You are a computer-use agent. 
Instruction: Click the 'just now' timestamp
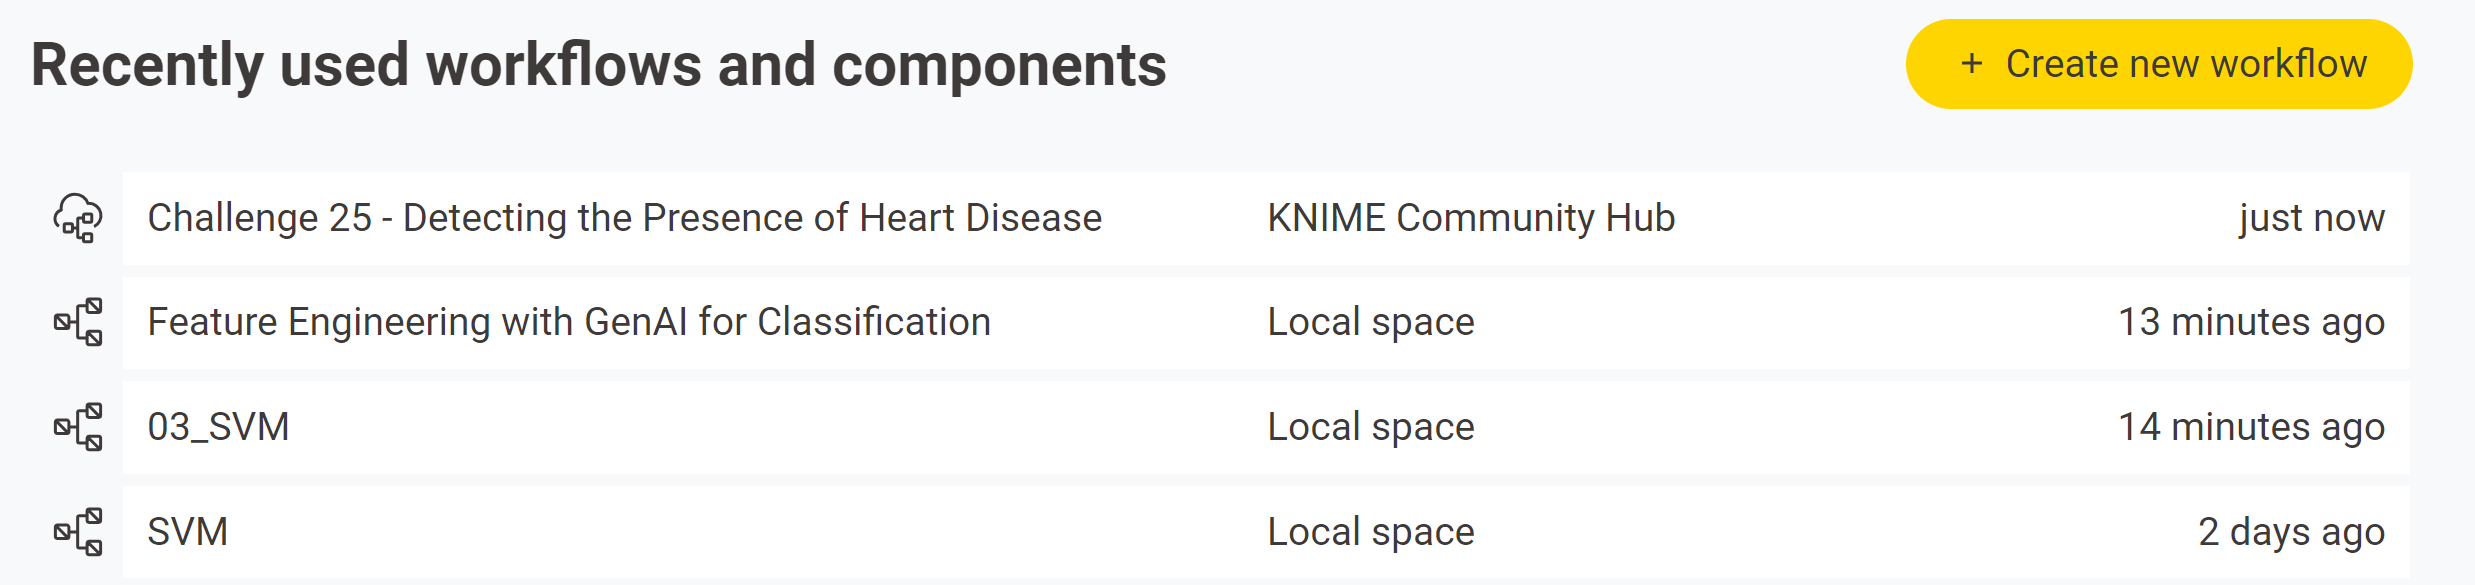click(2312, 218)
